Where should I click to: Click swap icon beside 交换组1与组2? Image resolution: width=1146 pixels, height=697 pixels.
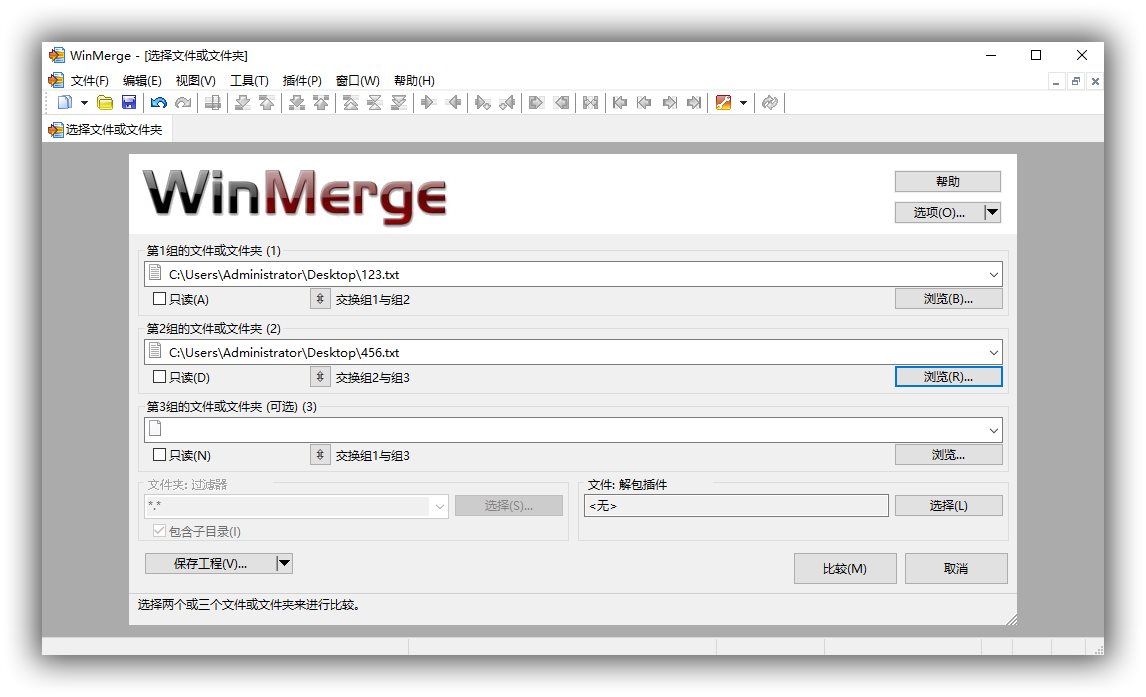(x=320, y=299)
